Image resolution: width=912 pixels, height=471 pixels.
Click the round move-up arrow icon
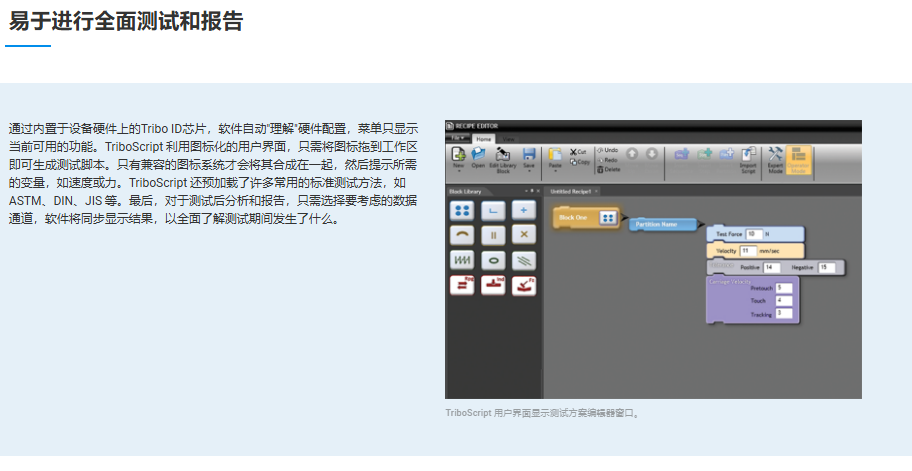click(632, 154)
